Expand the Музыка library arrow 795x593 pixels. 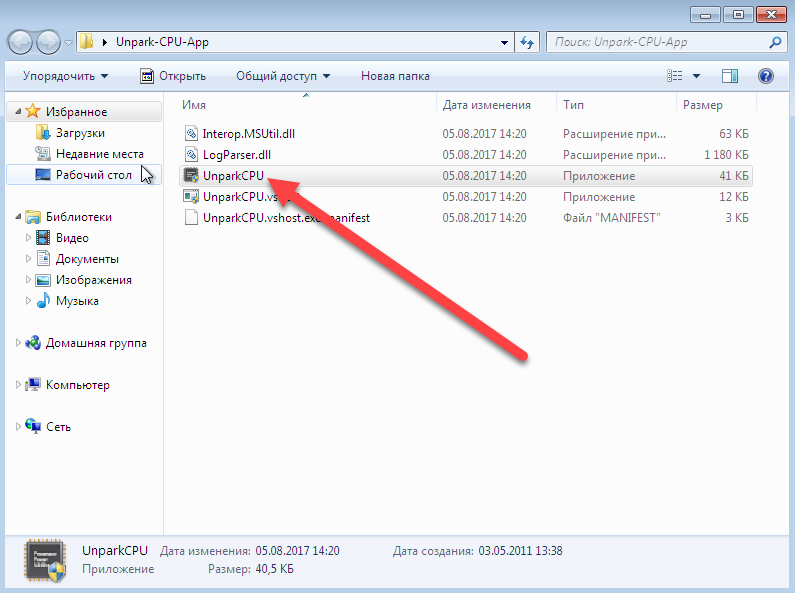pyautogui.click(x=28, y=301)
